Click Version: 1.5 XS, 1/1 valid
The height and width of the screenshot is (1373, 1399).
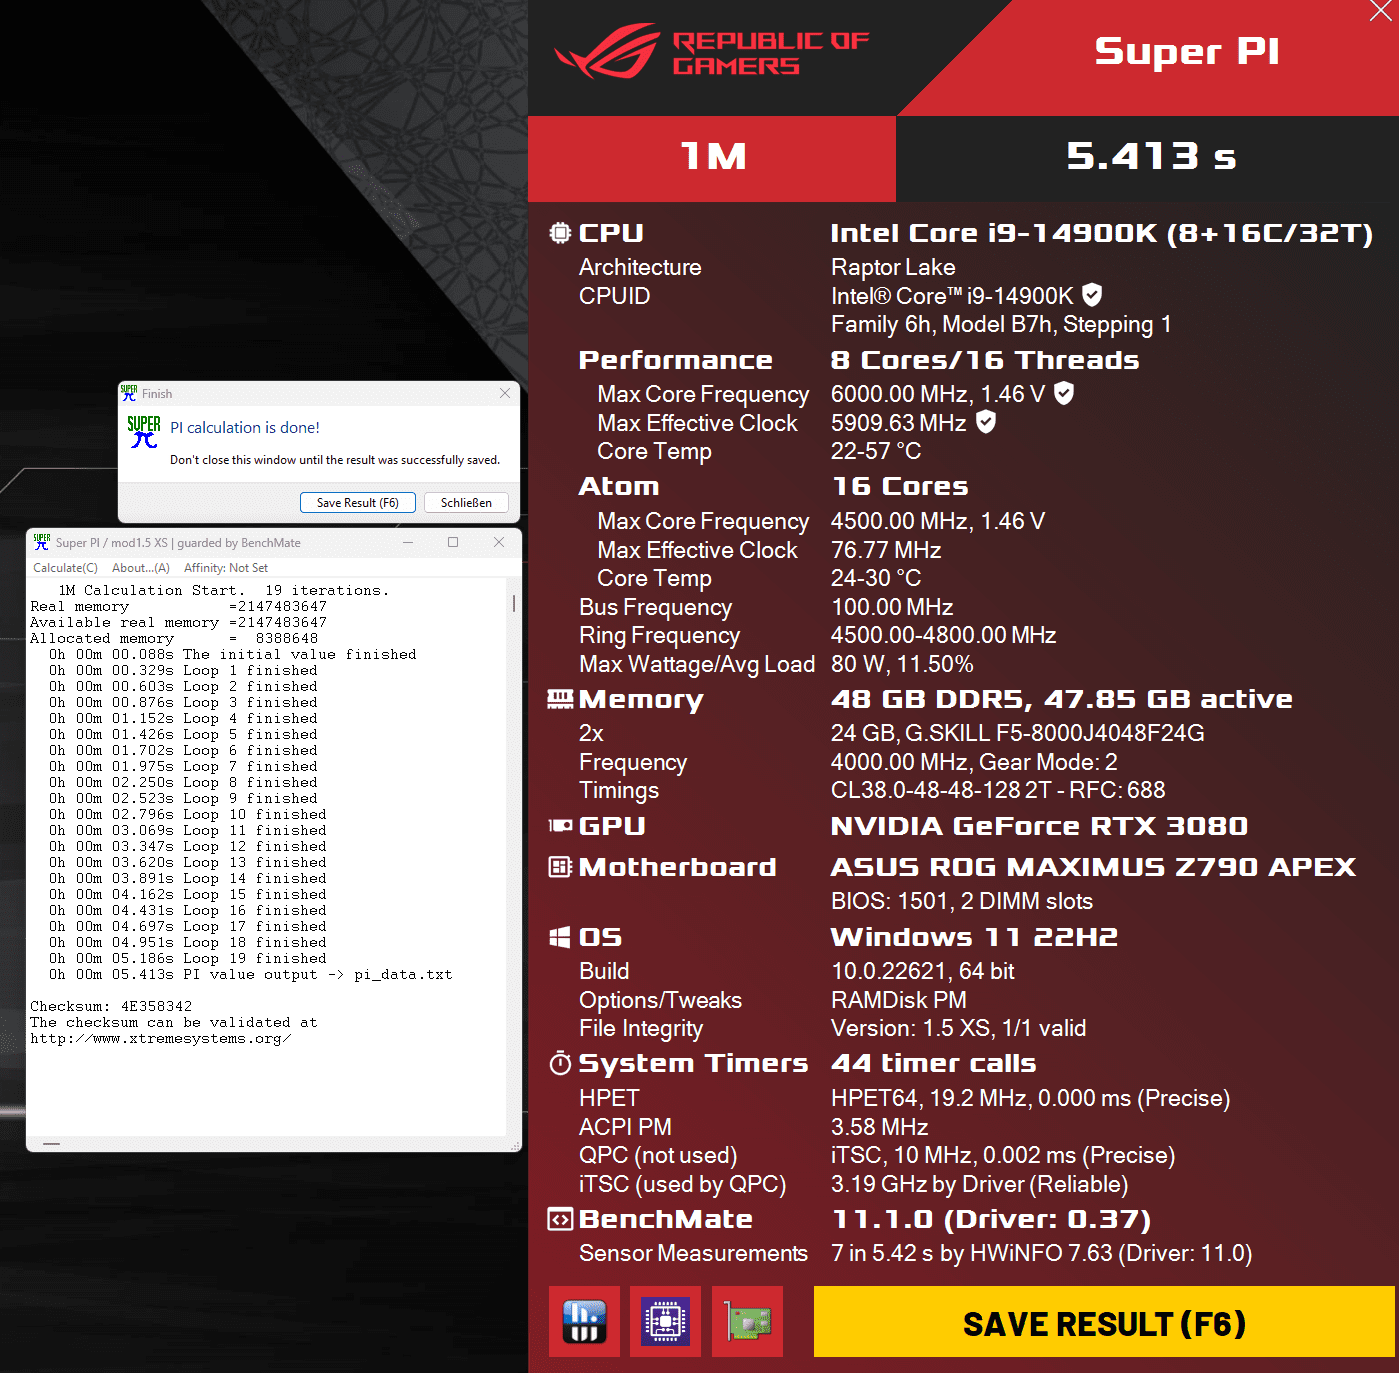(958, 1028)
